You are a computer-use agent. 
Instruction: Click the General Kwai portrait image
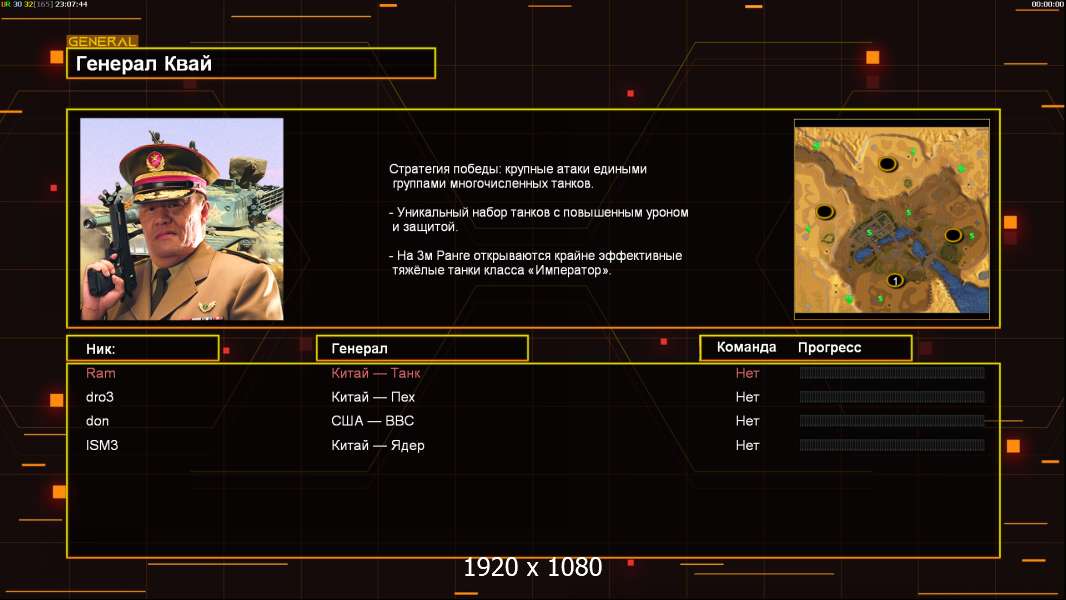[x=182, y=219]
